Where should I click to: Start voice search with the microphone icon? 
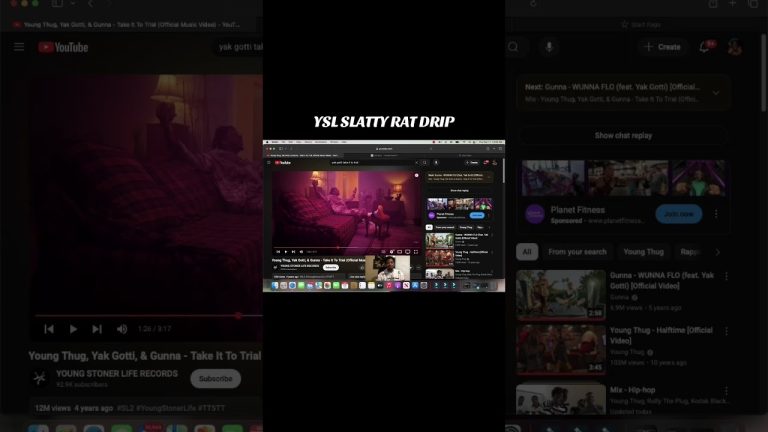(549, 47)
